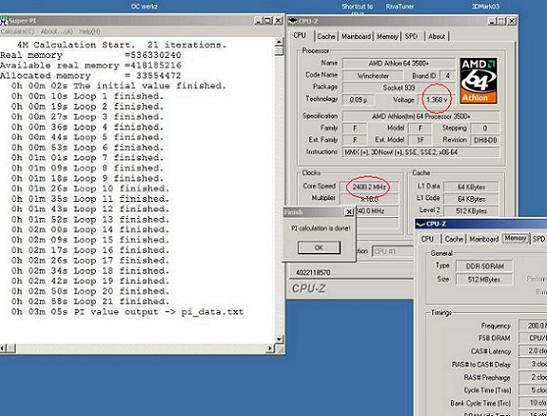Click the Core Speed value 2400.2 MHz

(369, 187)
